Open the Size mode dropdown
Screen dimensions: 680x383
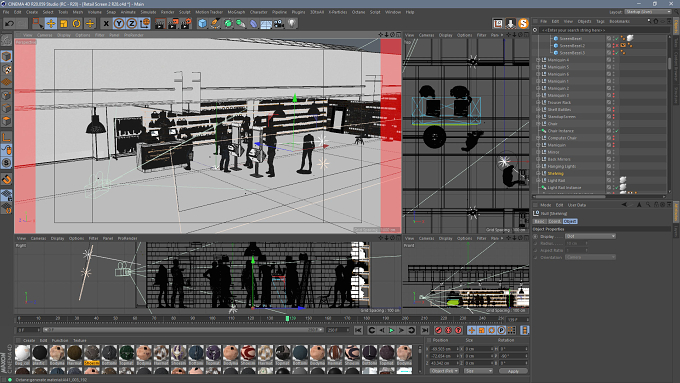(478, 371)
